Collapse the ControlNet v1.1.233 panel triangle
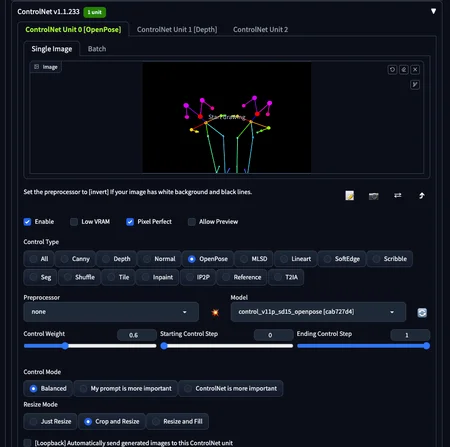Screen dimensions: 450x447 point(433,11)
